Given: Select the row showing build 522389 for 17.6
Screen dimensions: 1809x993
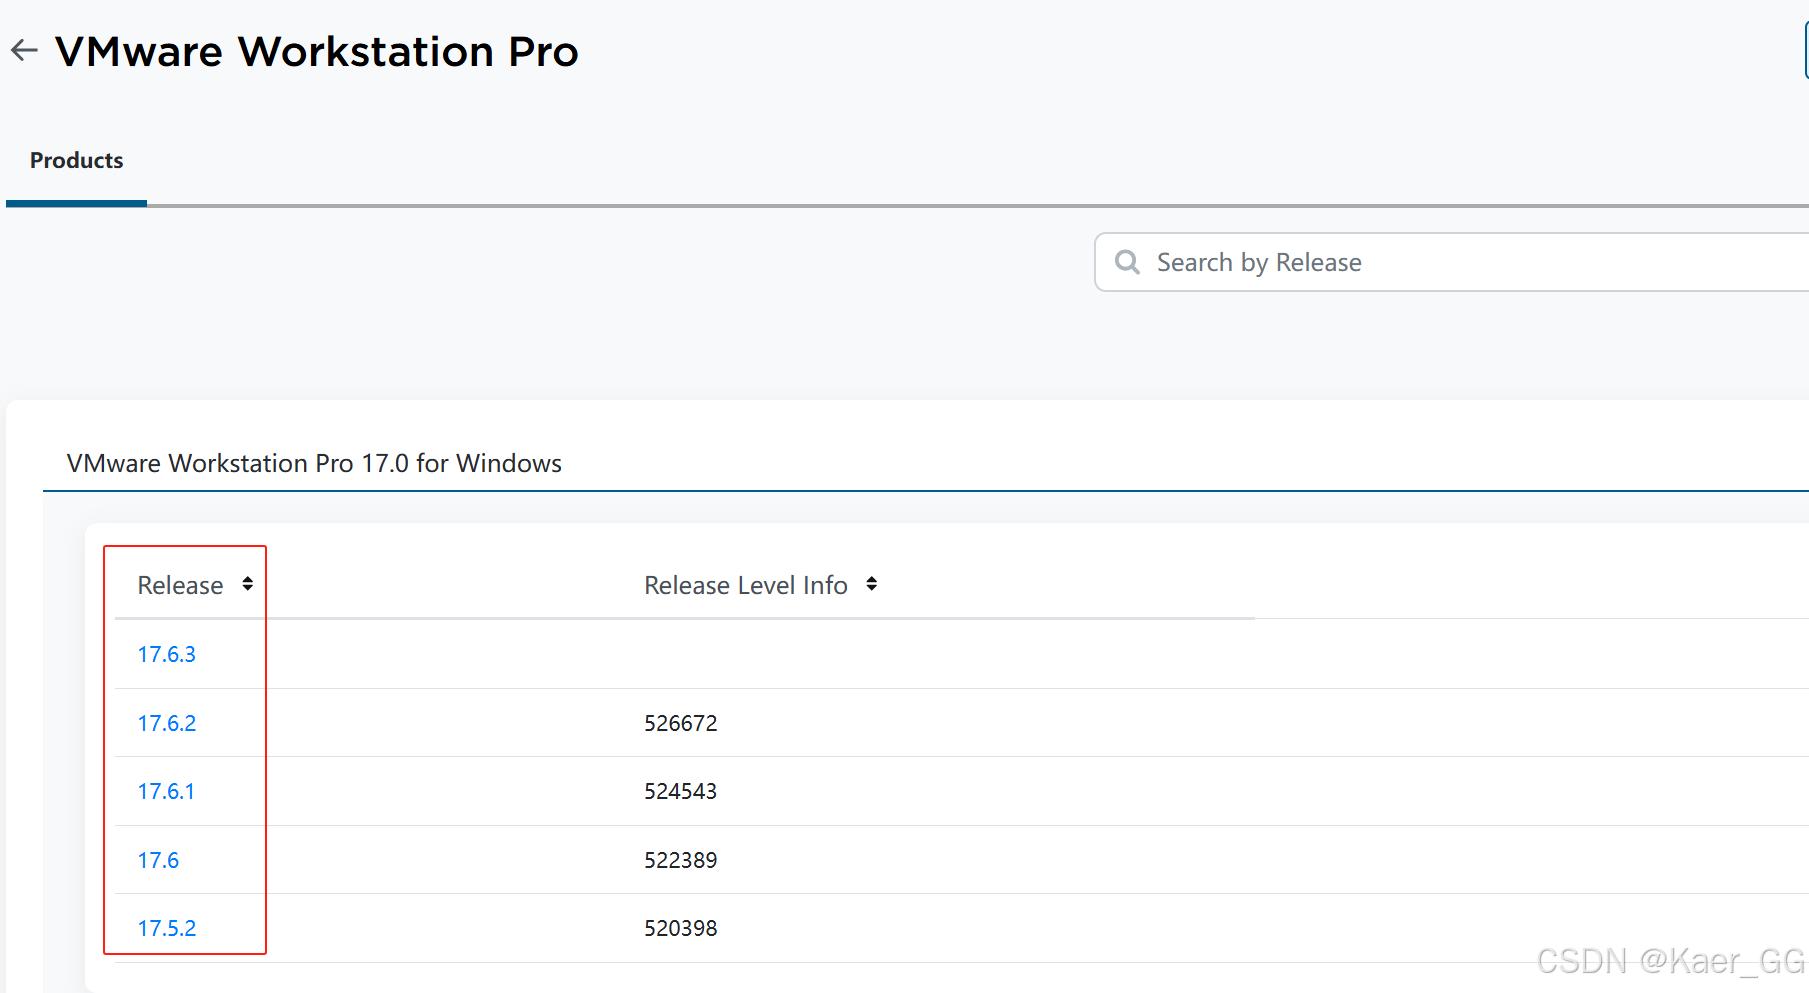Looking at the screenshot, I should [680, 859].
